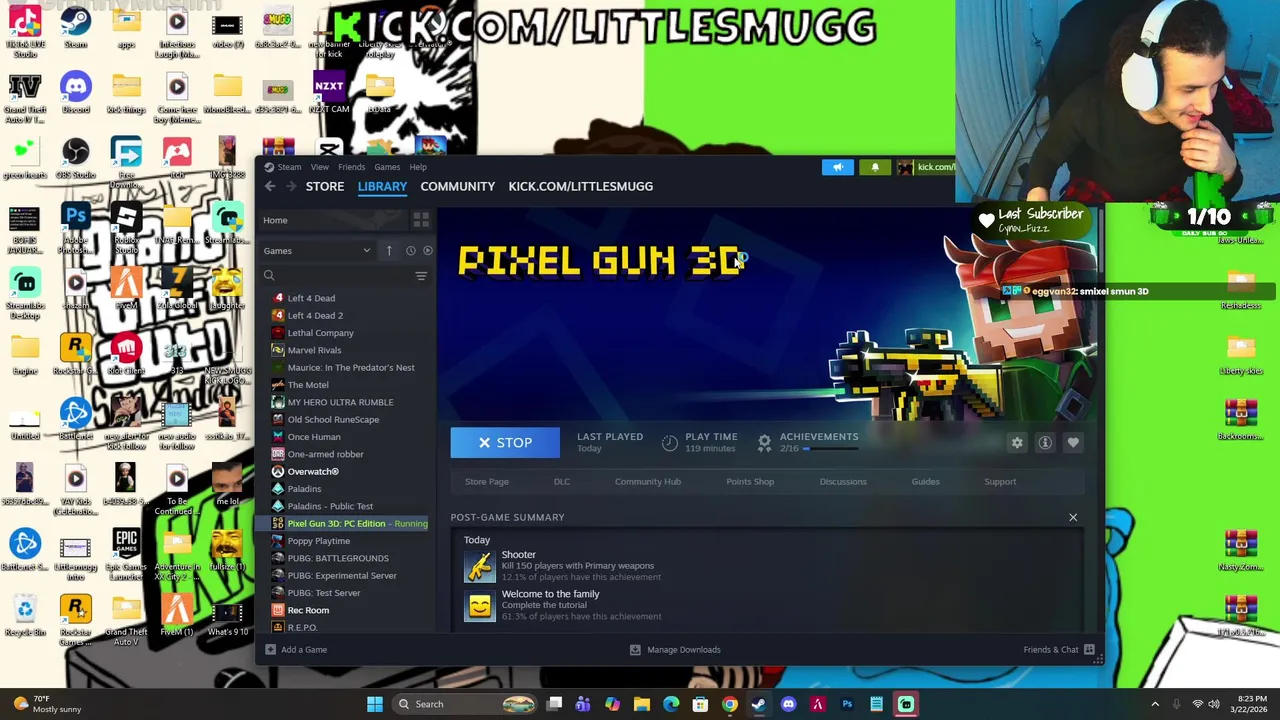Open Discord desktop shortcut

75,92
